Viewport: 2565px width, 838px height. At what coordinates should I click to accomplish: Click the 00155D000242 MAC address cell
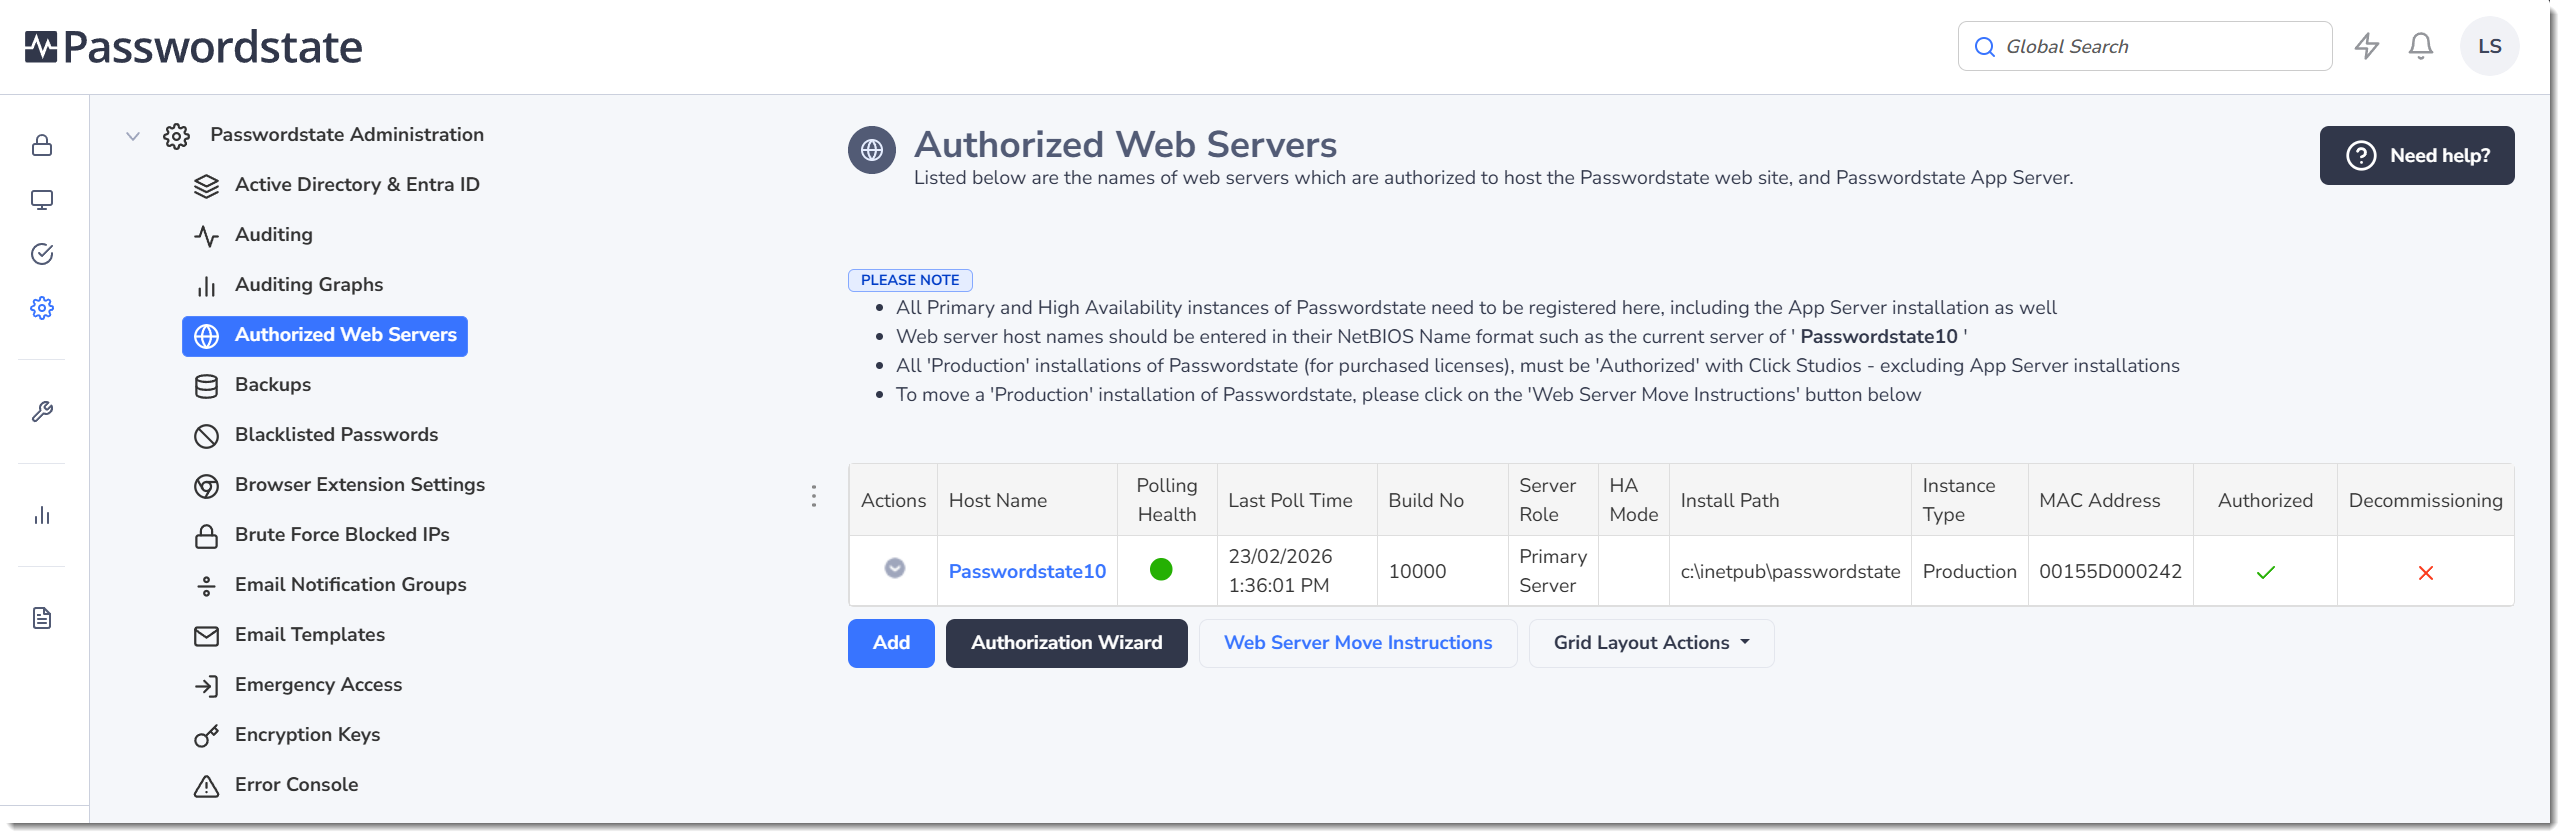tap(2110, 571)
